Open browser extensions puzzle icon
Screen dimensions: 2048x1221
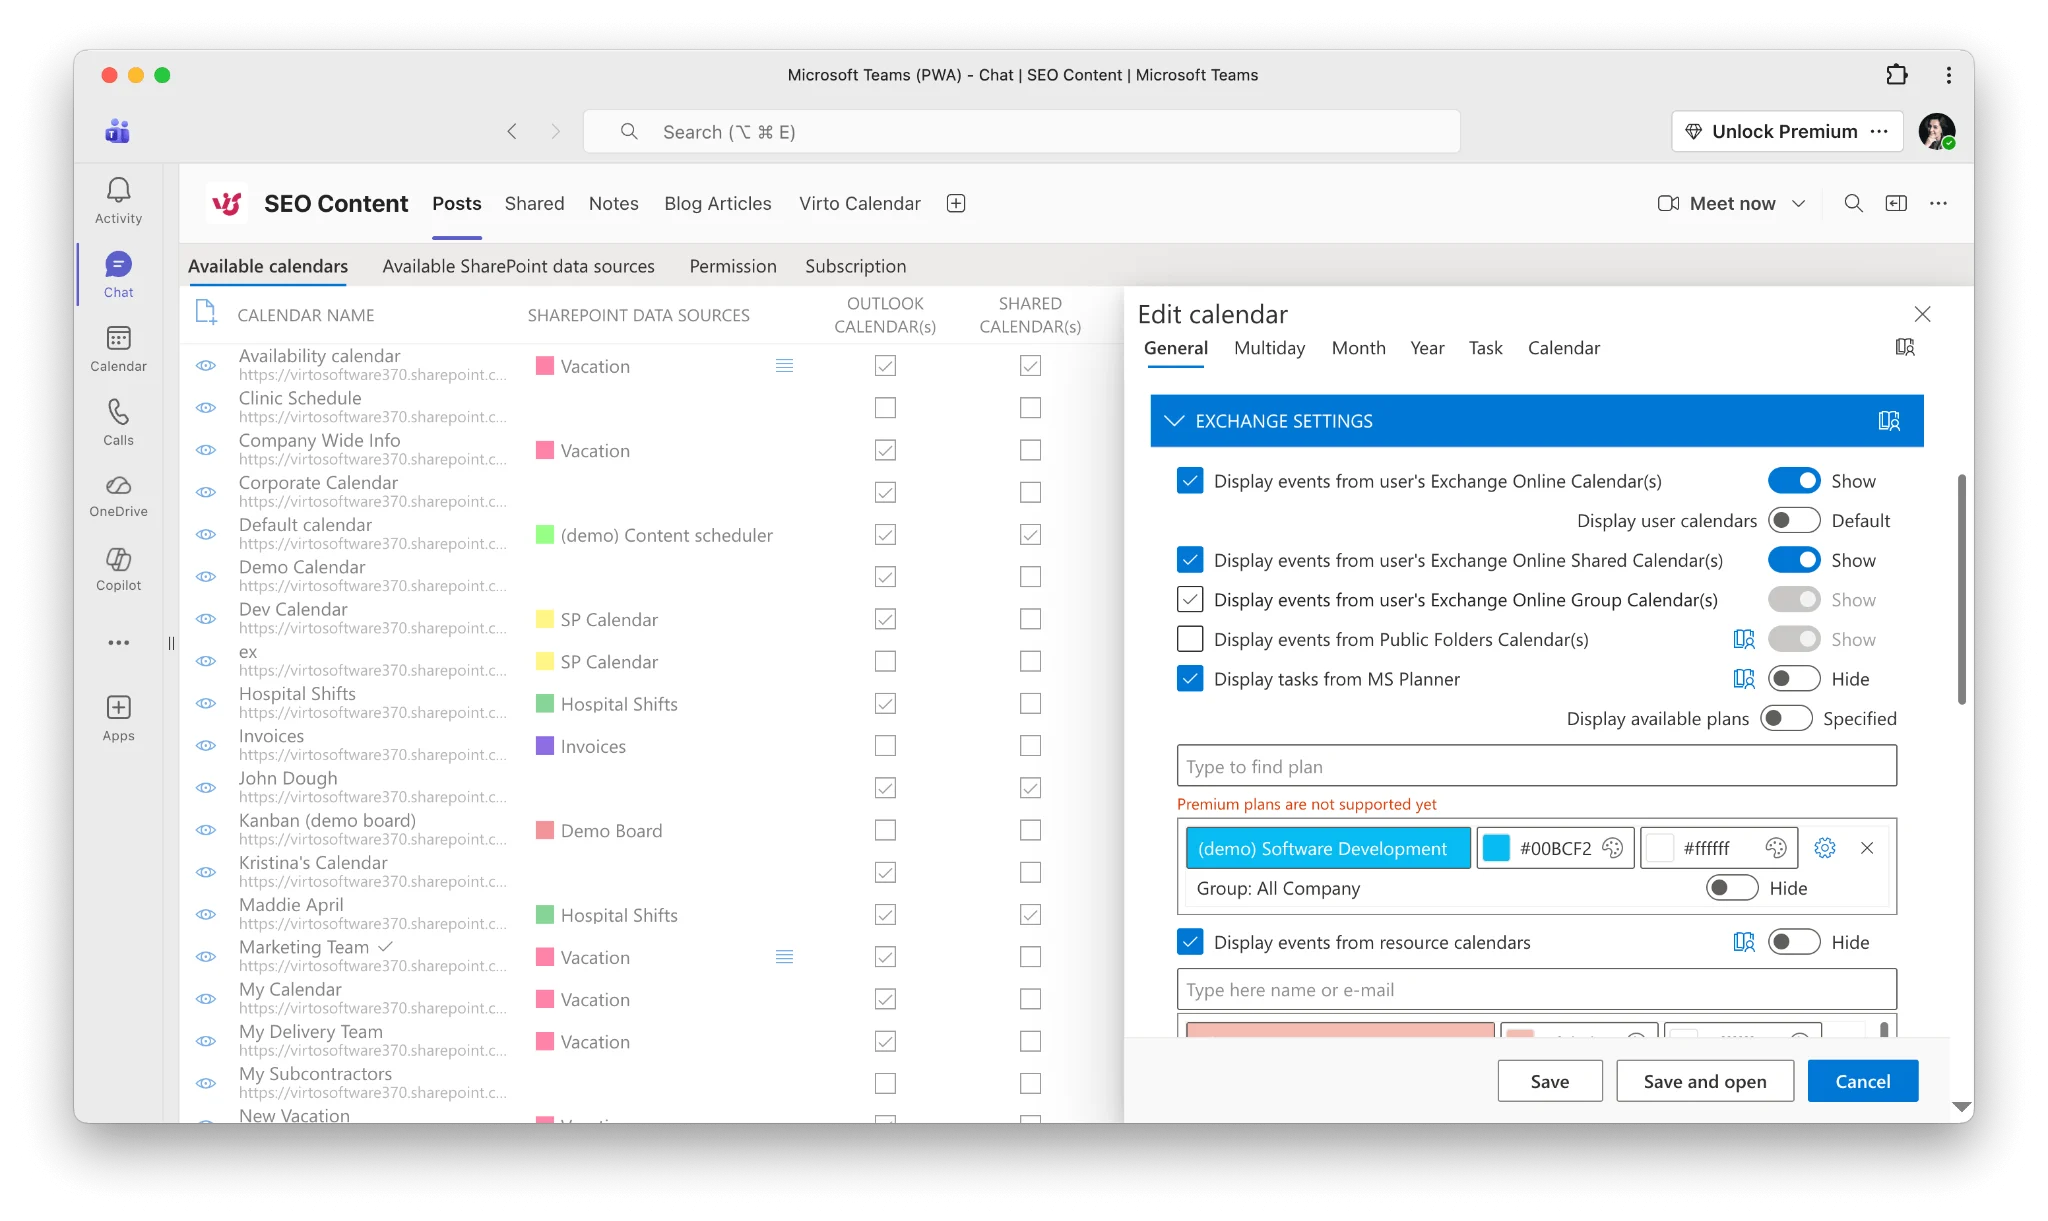pos(1896,75)
